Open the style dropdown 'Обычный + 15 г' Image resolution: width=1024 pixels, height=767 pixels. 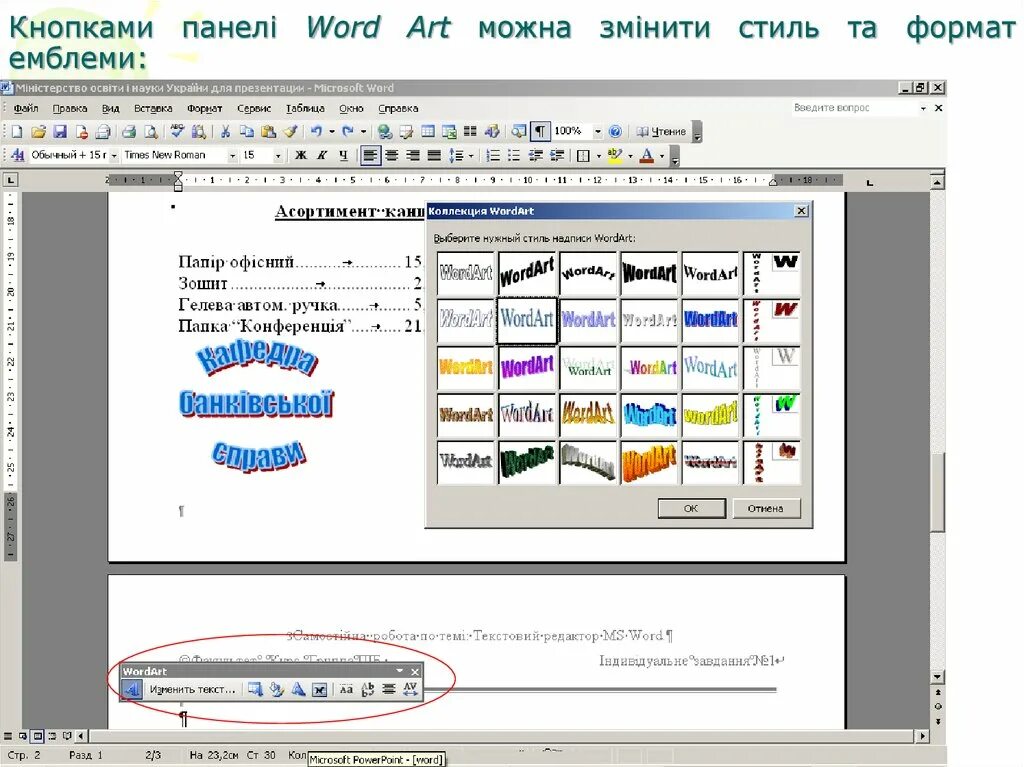(x=114, y=155)
